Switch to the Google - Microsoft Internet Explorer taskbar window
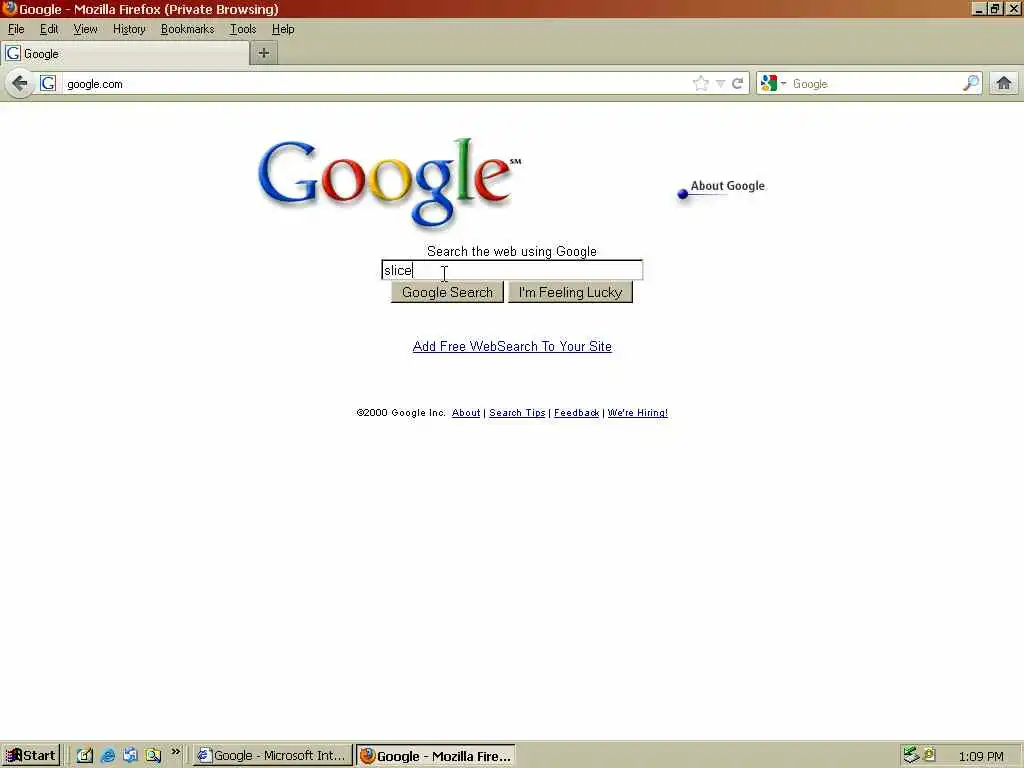Image resolution: width=1024 pixels, height=768 pixels. (x=272, y=756)
